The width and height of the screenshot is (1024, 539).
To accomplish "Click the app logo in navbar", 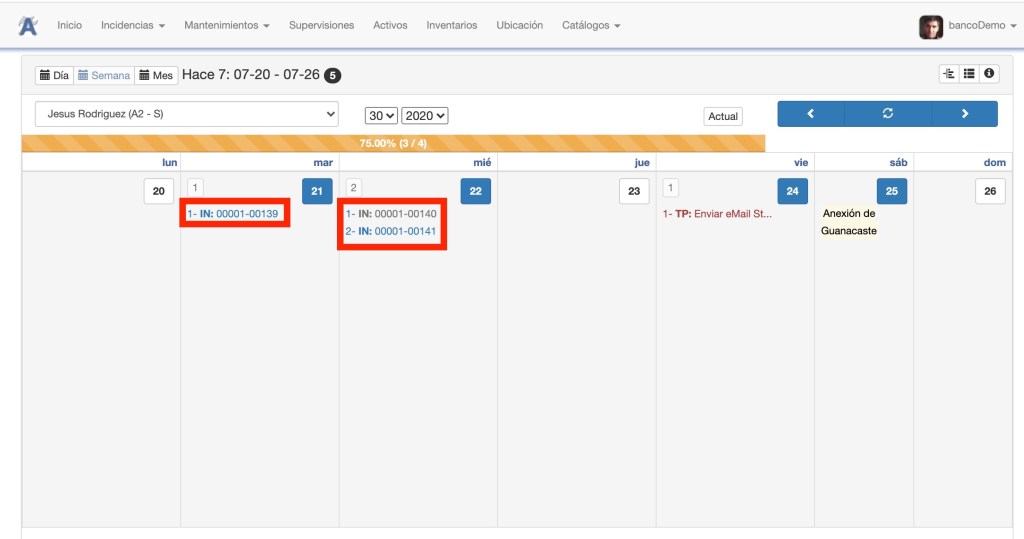I will tap(28, 26).
